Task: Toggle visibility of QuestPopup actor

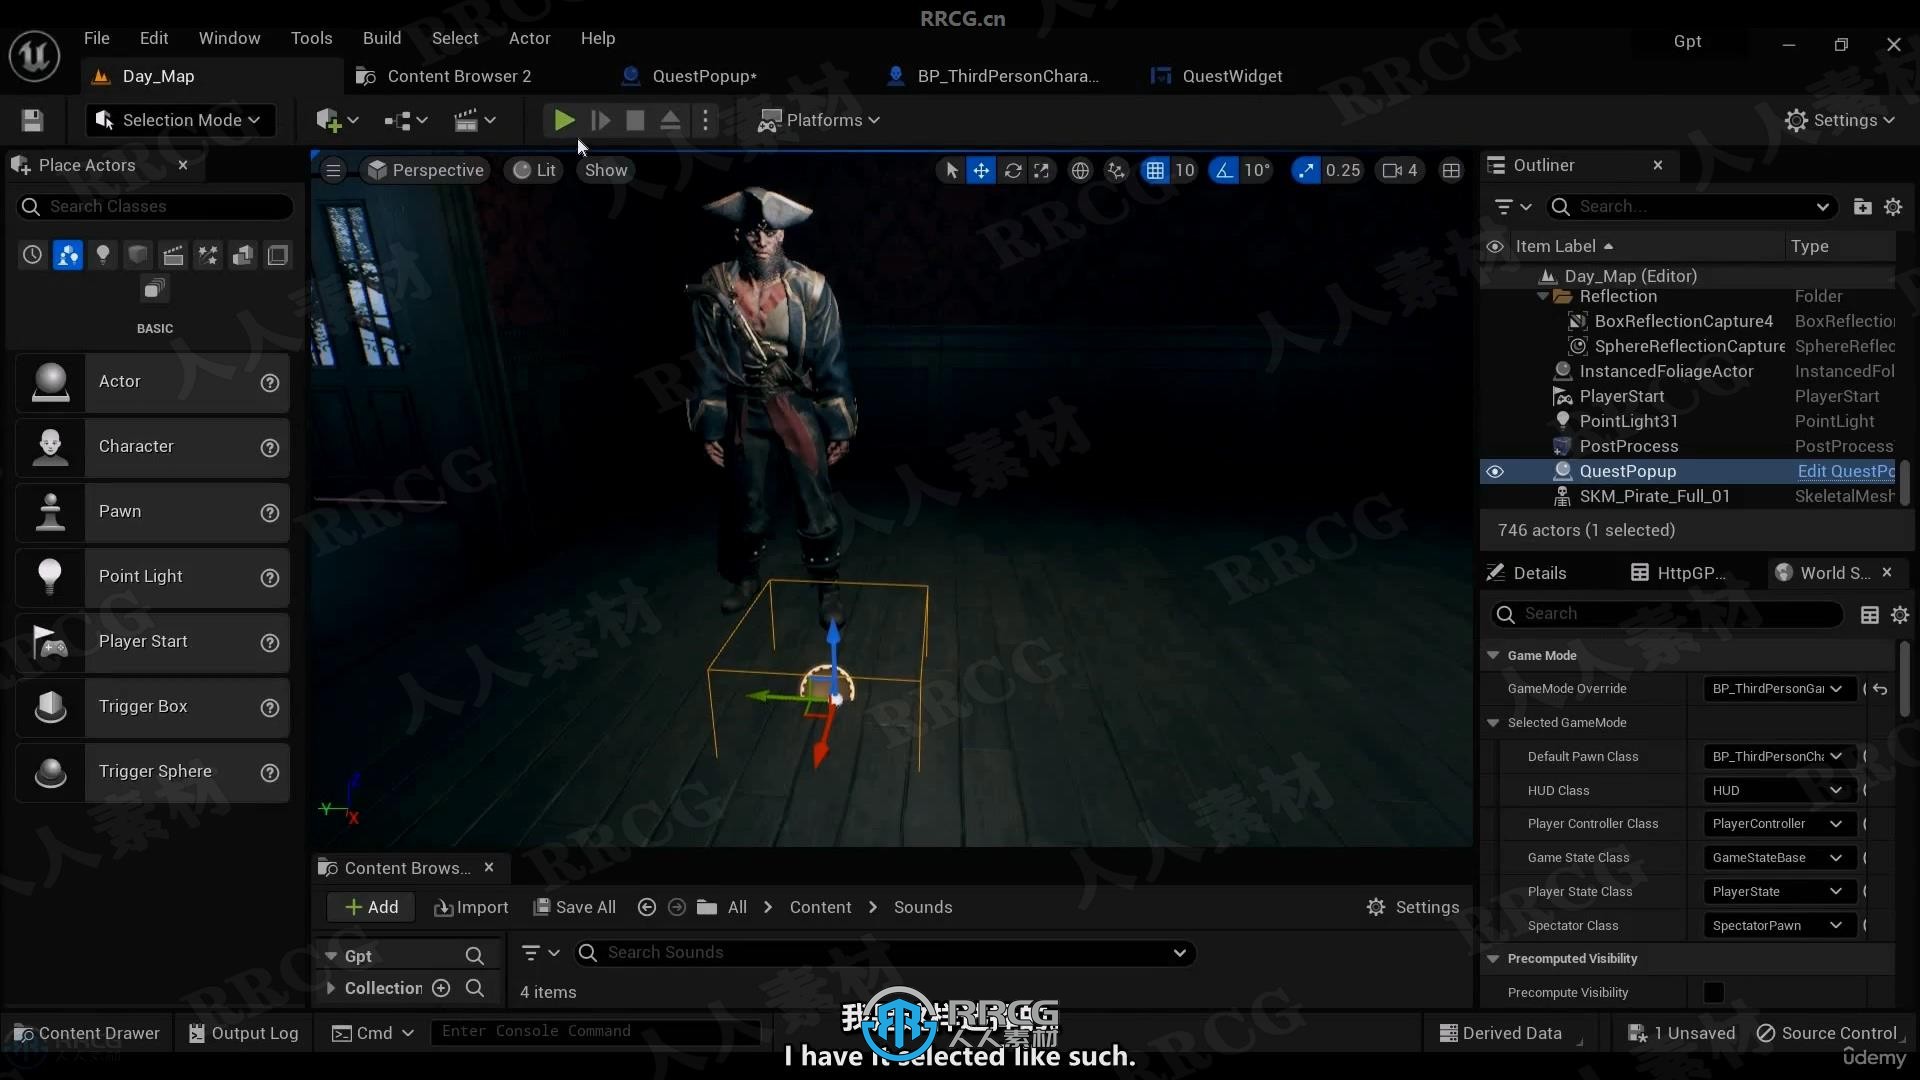Action: [x=1495, y=471]
